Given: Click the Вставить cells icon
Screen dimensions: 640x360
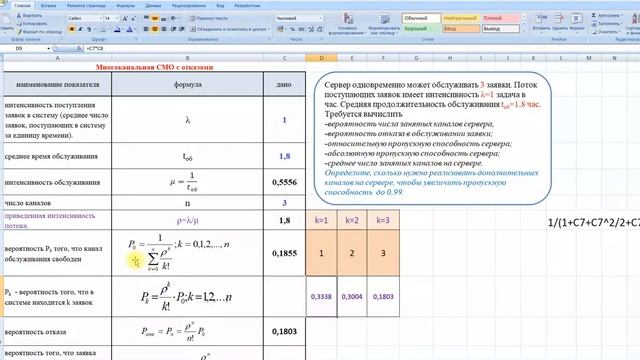Looking at the screenshot, I should click(541, 18).
